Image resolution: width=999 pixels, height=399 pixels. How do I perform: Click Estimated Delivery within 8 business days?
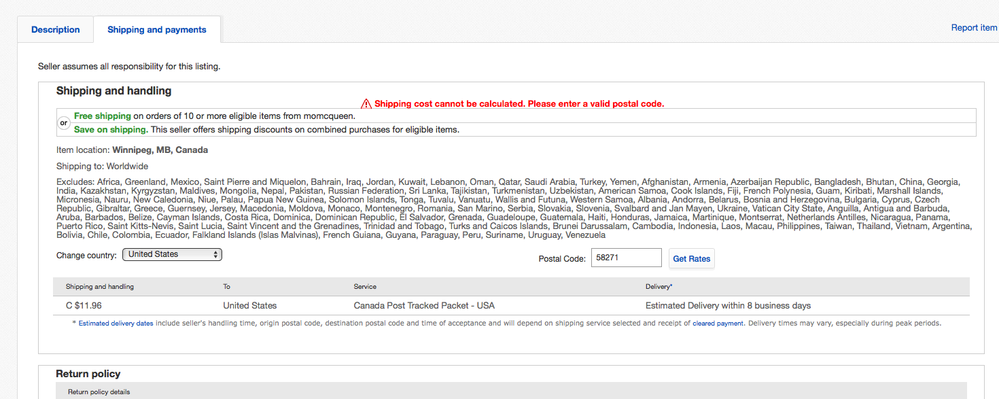click(x=728, y=305)
